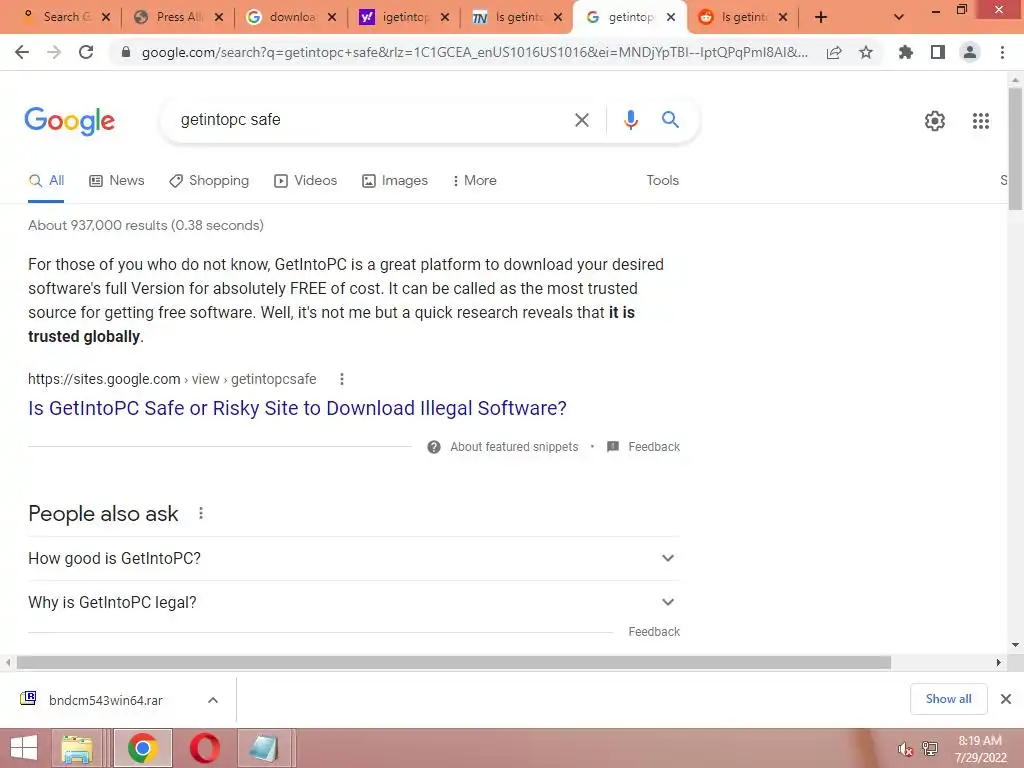Screen dimensions: 1024x768
Task: Click the sites.google.com result URL
Action: point(172,379)
